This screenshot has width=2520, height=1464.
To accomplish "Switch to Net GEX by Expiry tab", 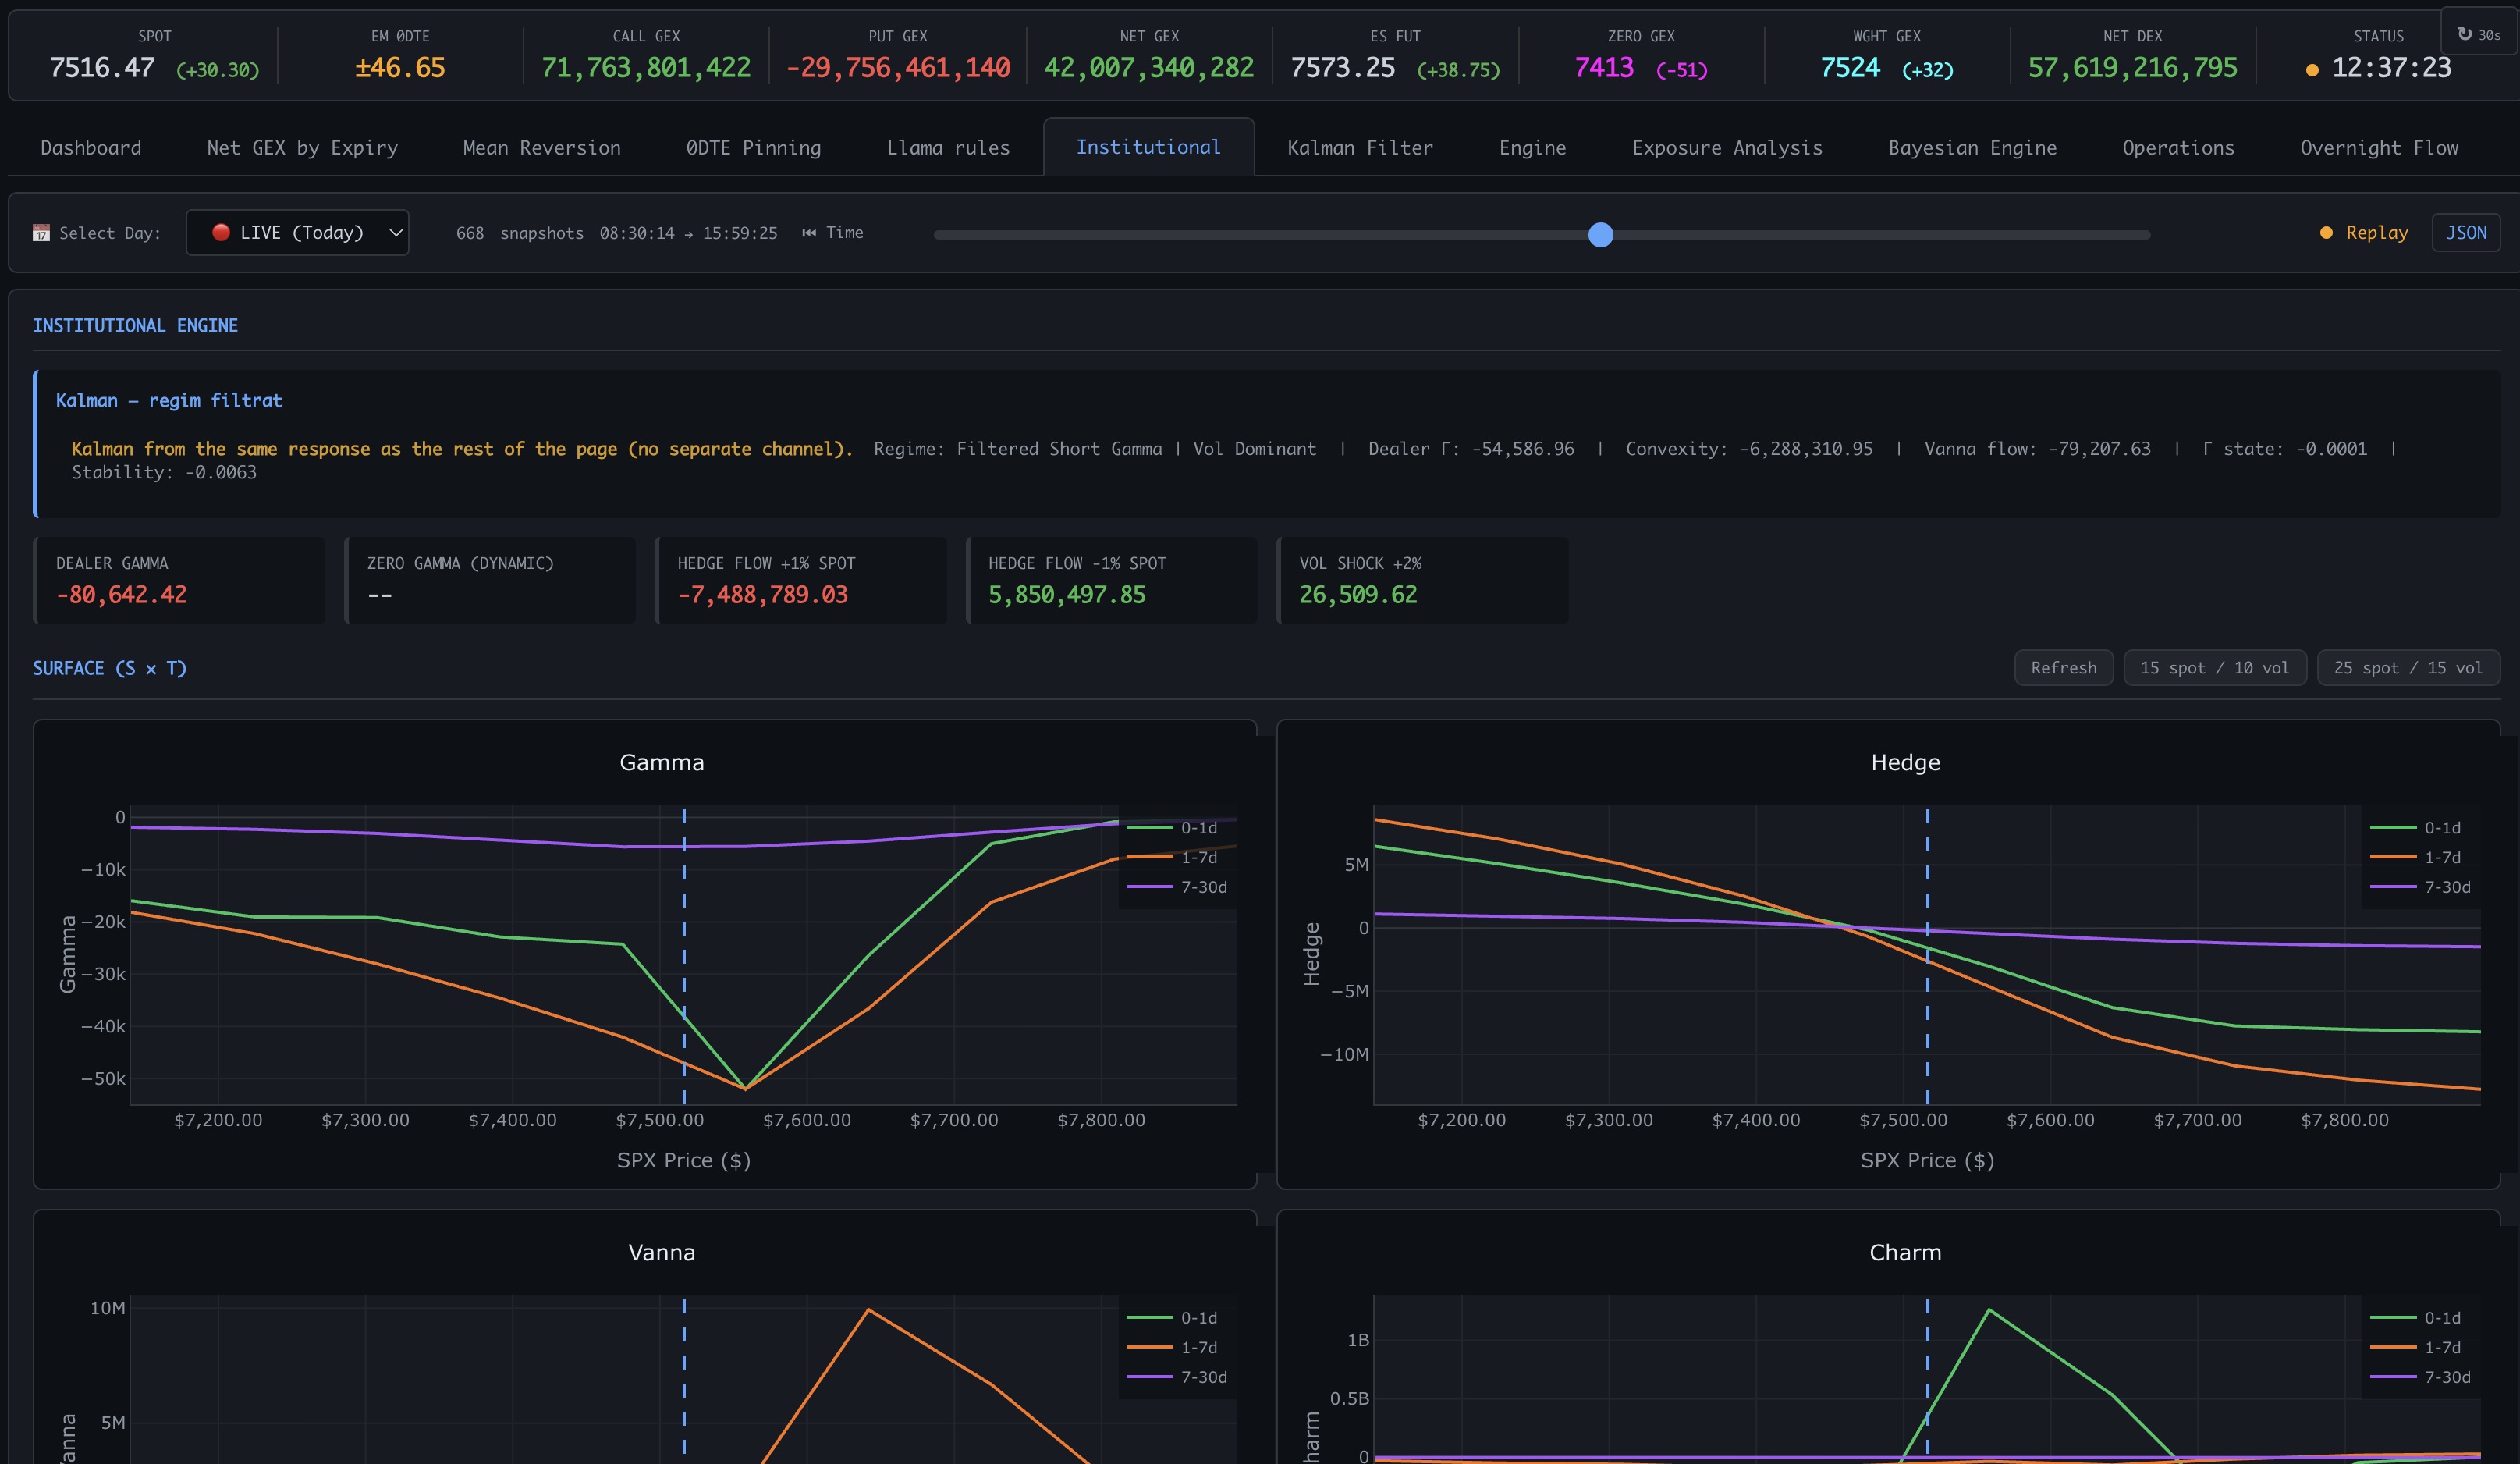I will 302,148.
